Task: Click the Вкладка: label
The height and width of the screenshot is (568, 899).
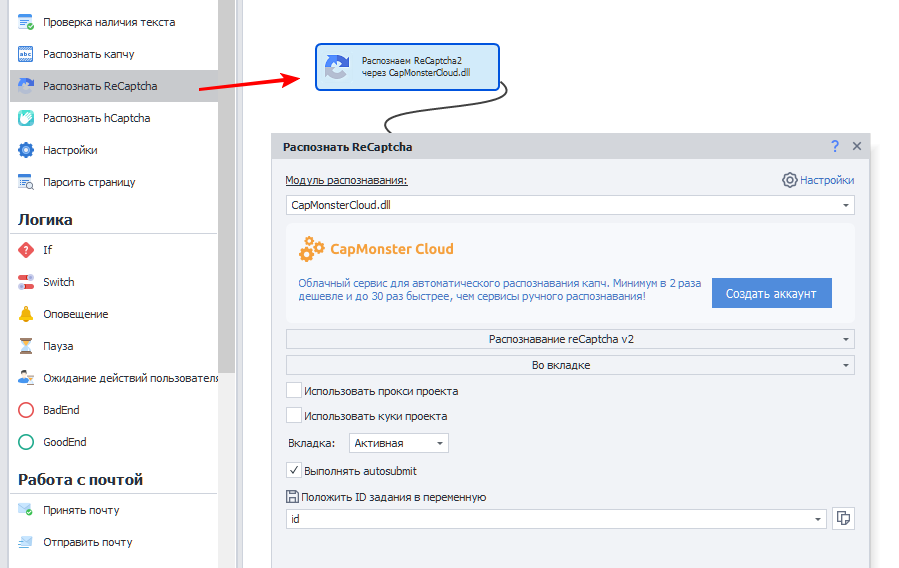Action: (311, 443)
